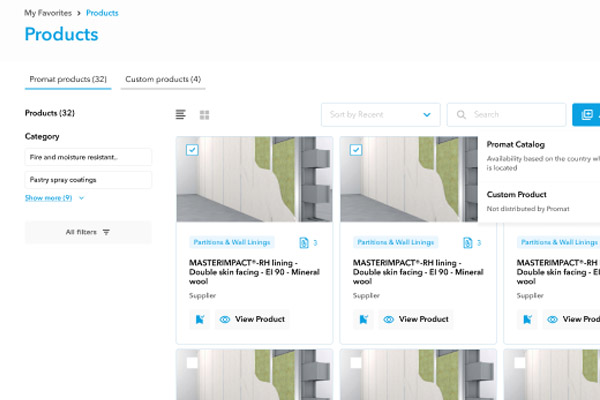
Task: Remove bookmark on first product card
Action: (200, 319)
